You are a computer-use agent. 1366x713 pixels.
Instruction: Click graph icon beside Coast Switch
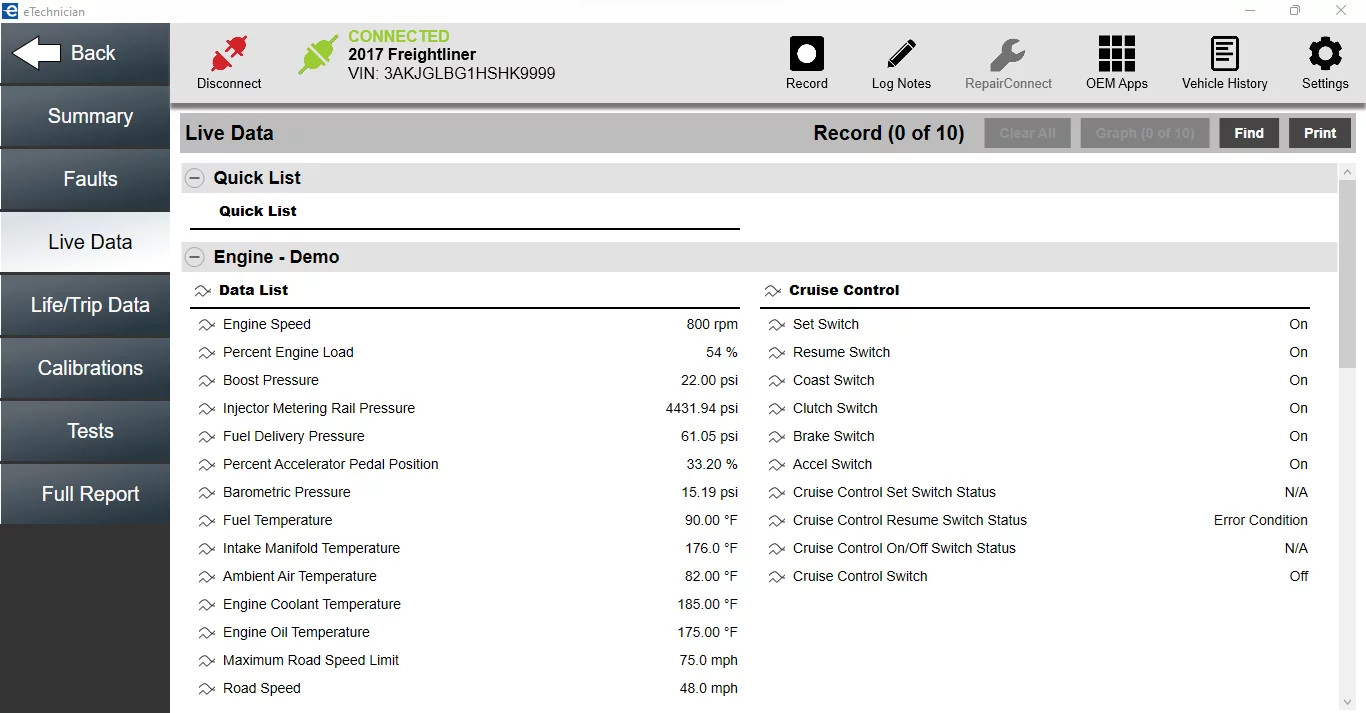[x=776, y=381]
